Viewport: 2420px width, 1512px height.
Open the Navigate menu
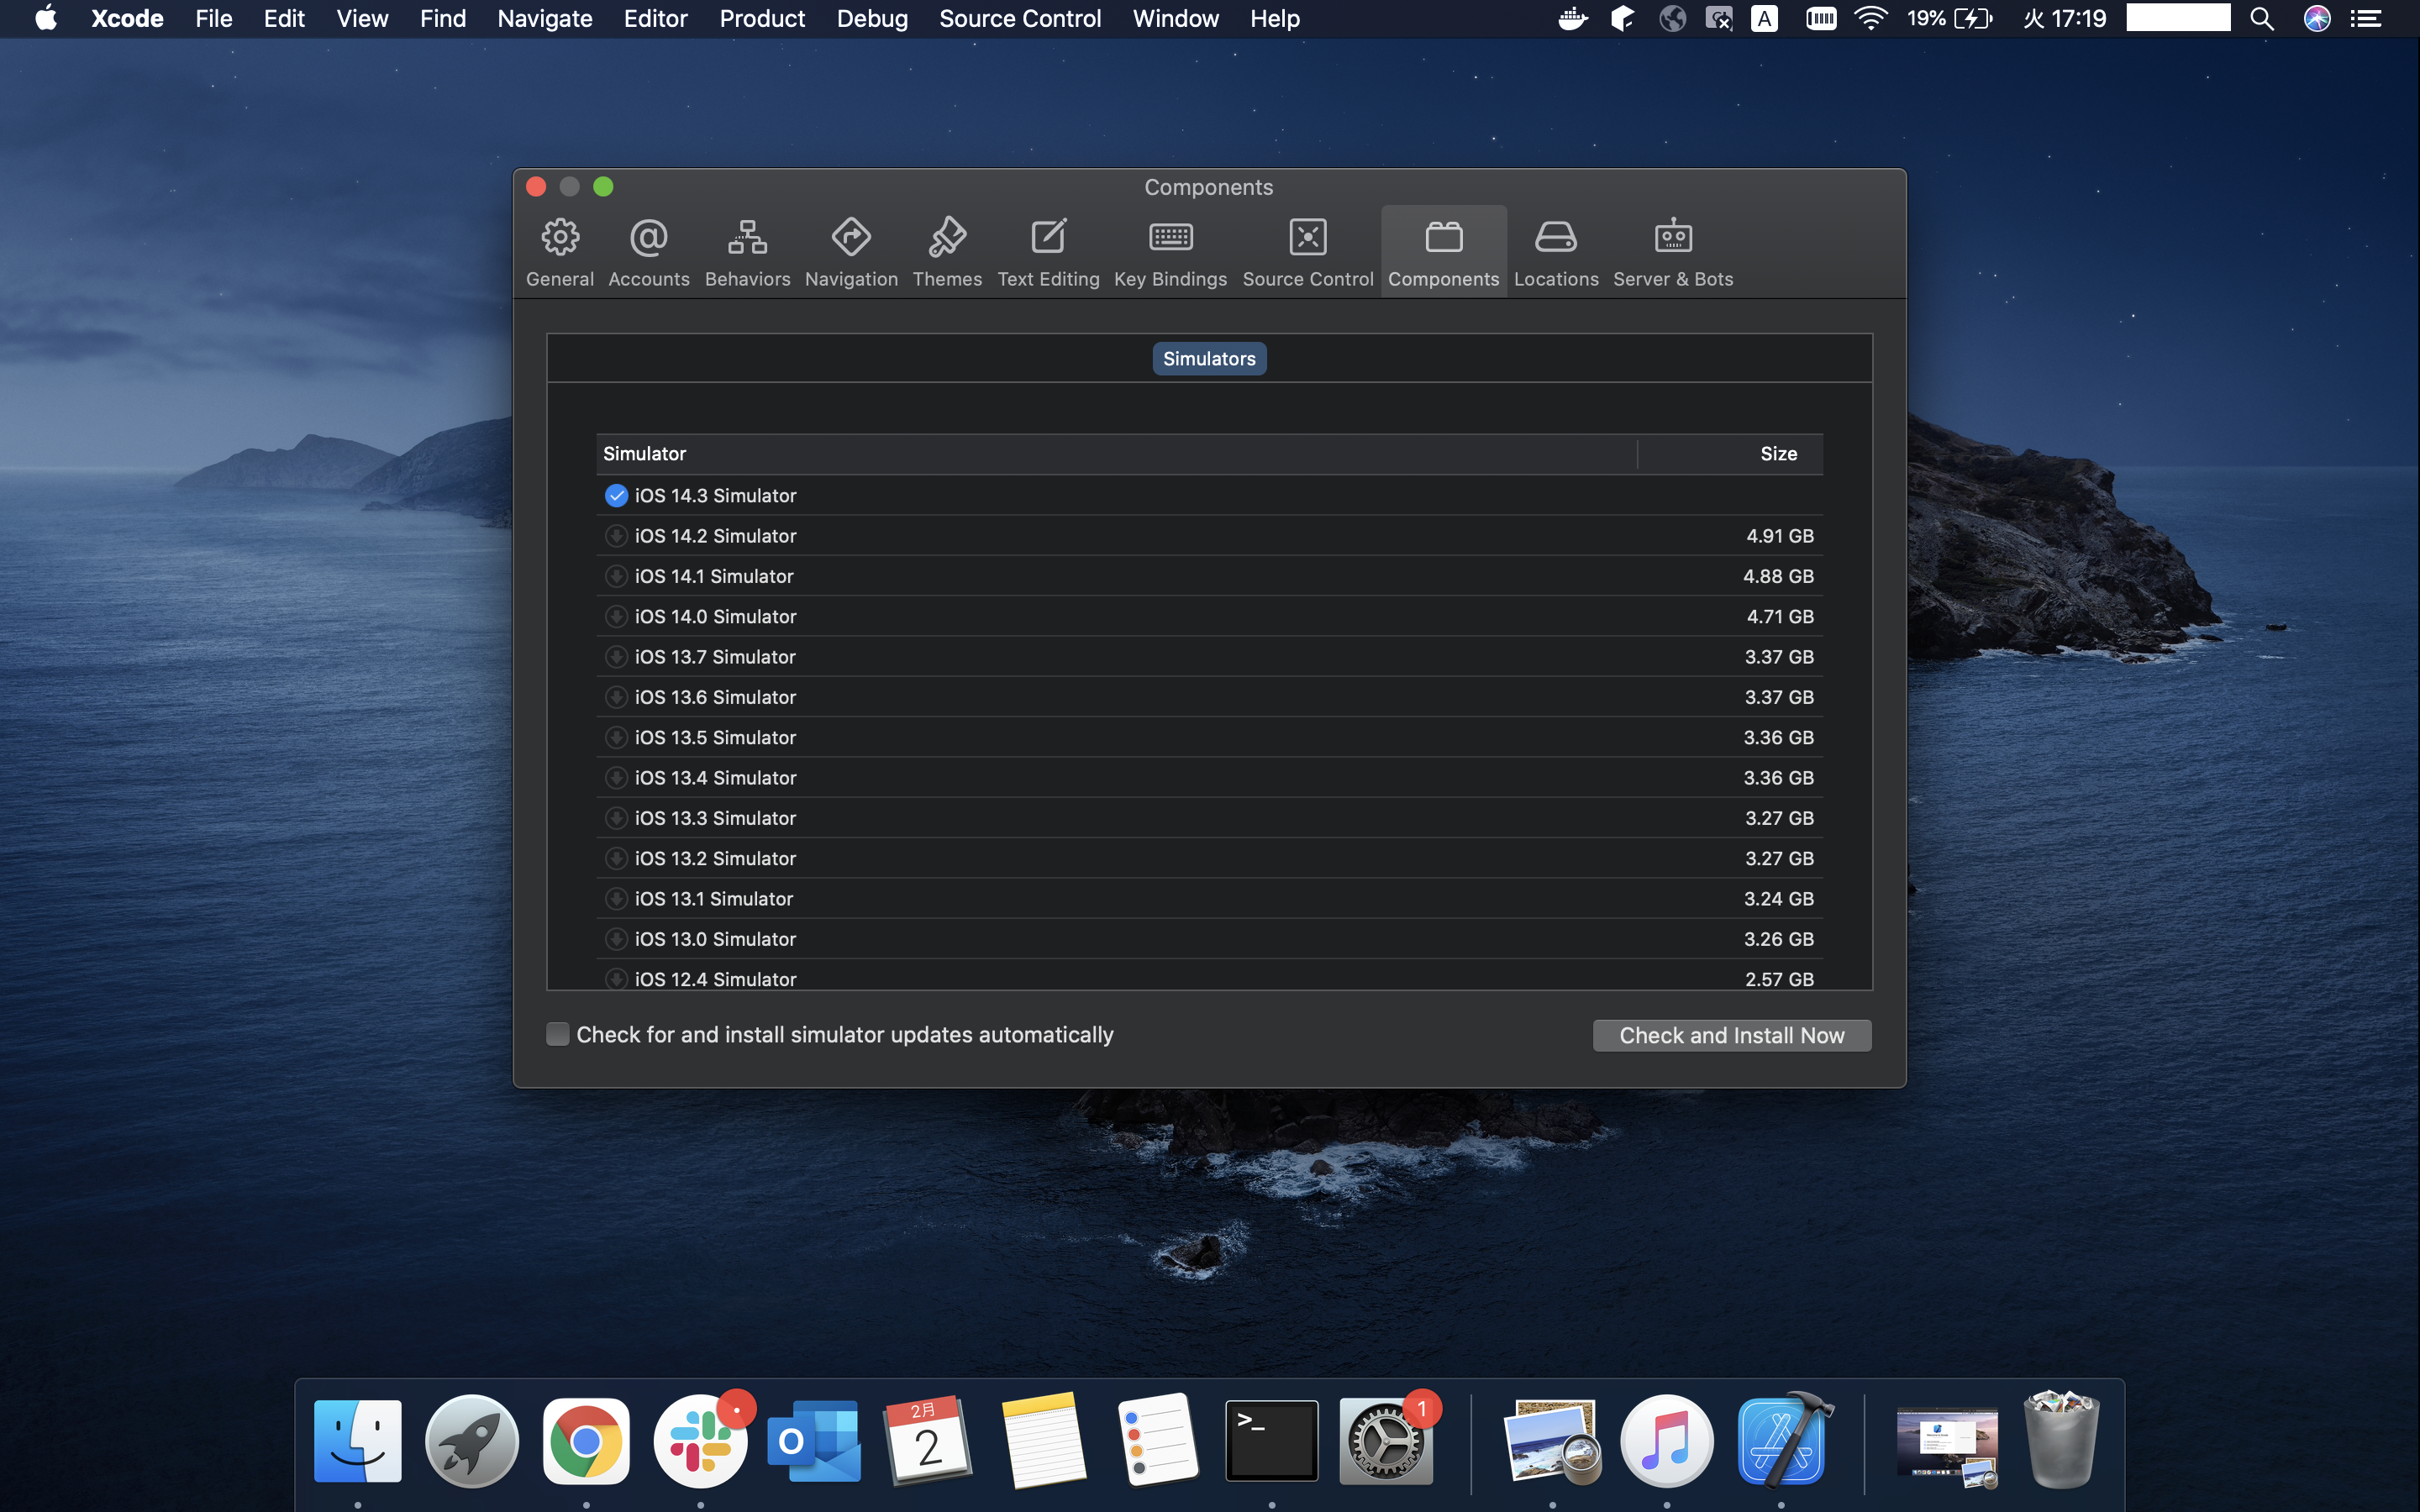(544, 18)
